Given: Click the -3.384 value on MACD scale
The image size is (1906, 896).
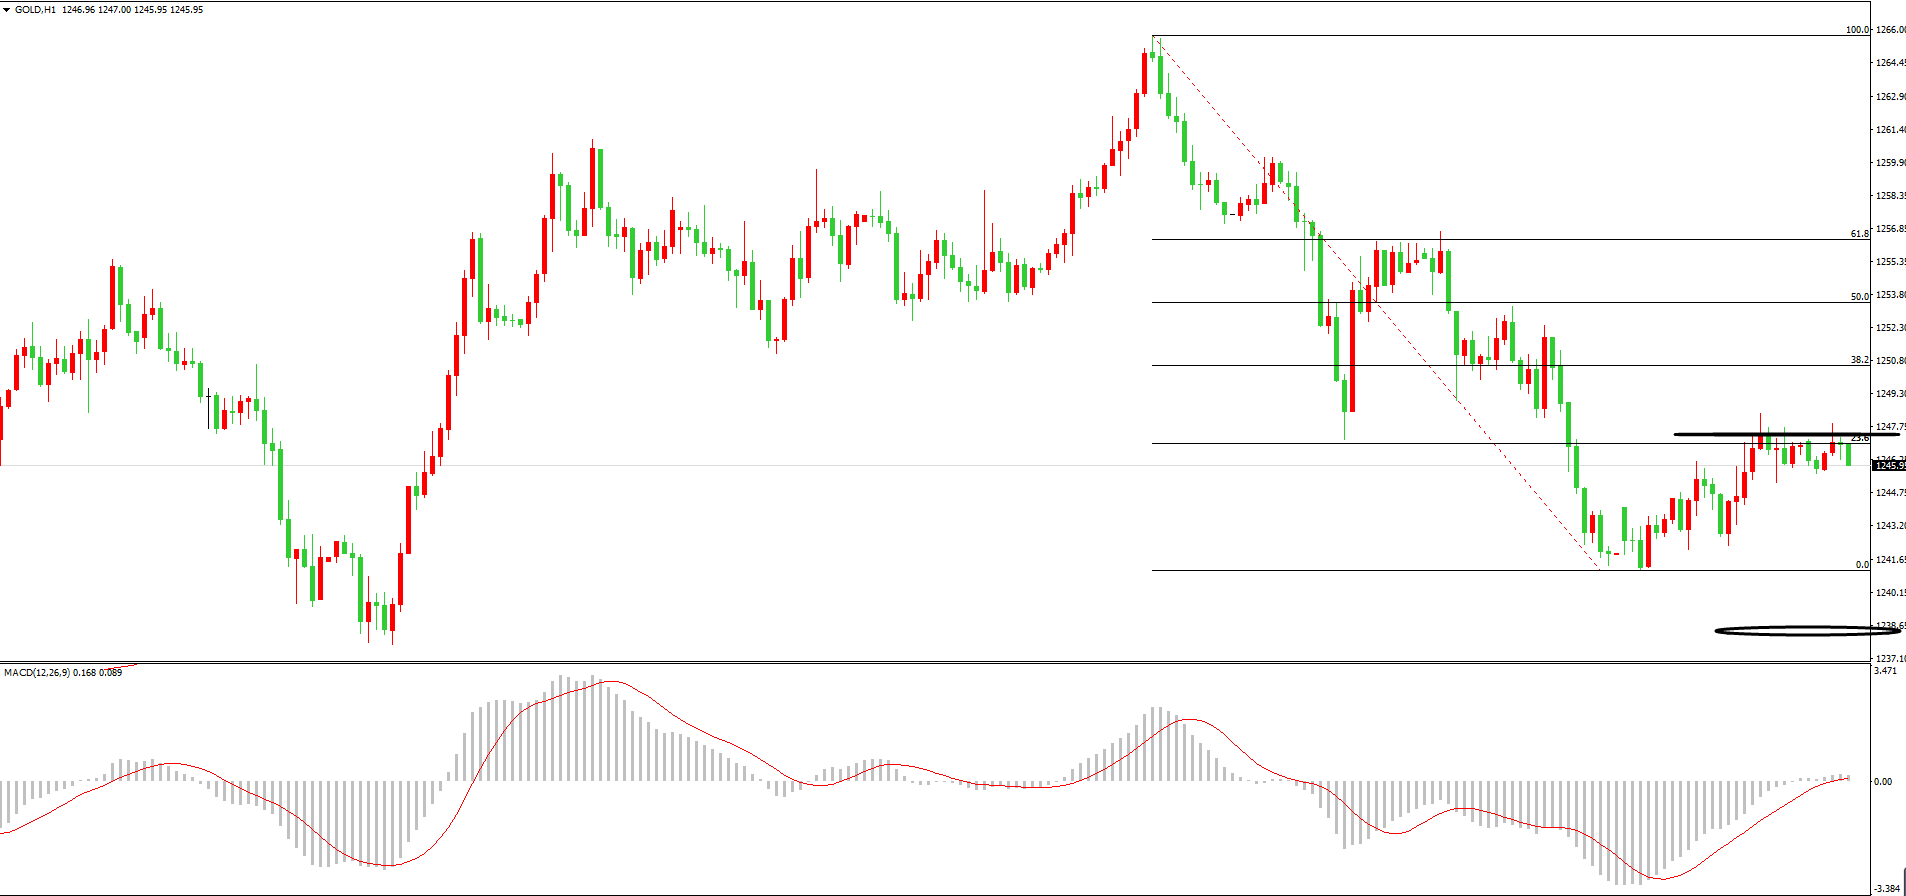Looking at the screenshot, I should tap(1886, 888).
